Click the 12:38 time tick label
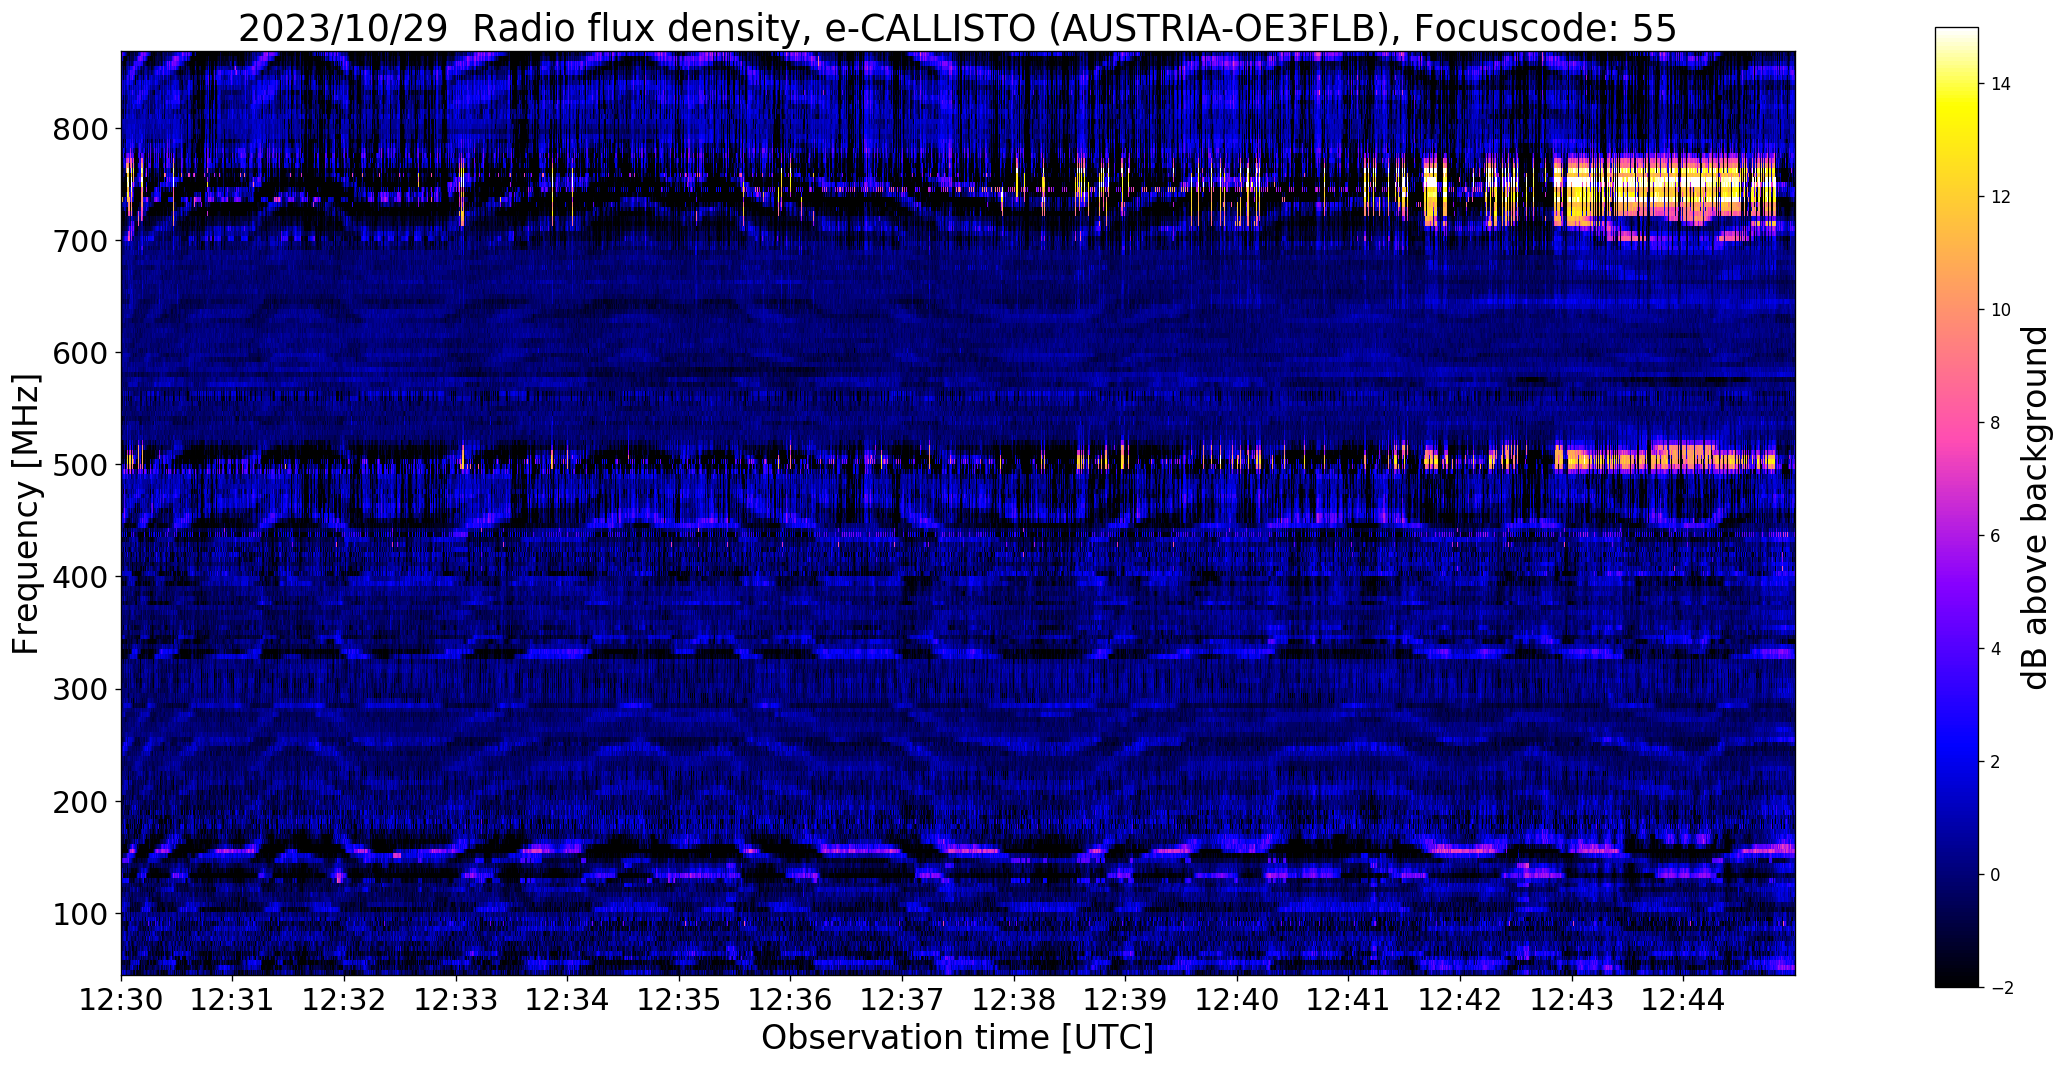This screenshot has height=1067, width=2066. pos(1014,999)
